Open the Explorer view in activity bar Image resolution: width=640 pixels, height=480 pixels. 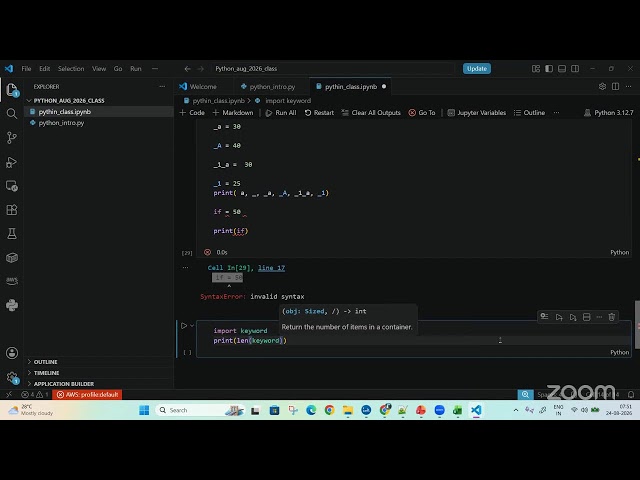coord(12,89)
